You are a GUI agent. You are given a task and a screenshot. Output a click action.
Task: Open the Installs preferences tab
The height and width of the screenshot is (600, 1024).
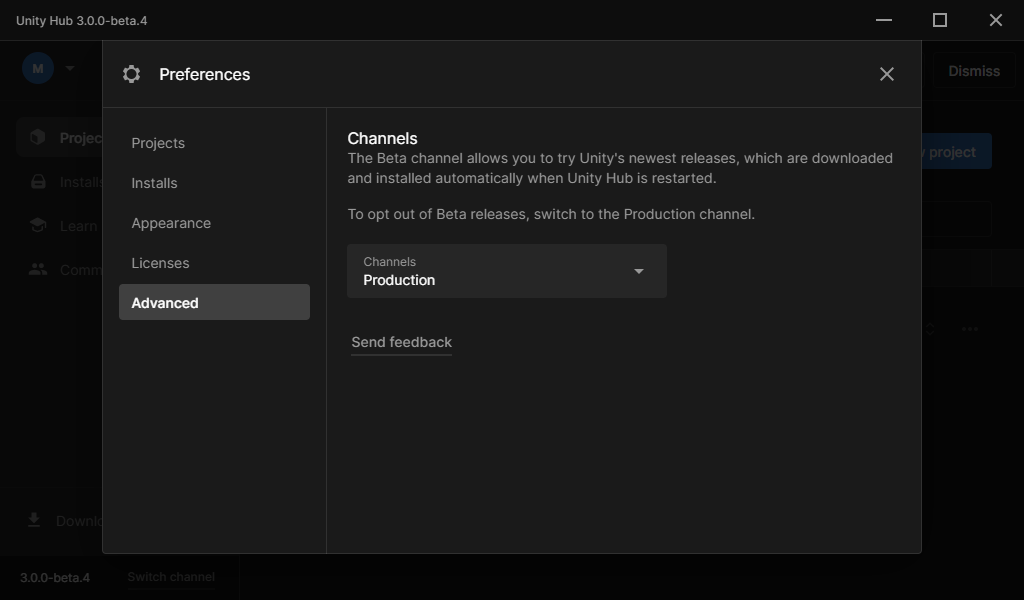(214, 183)
